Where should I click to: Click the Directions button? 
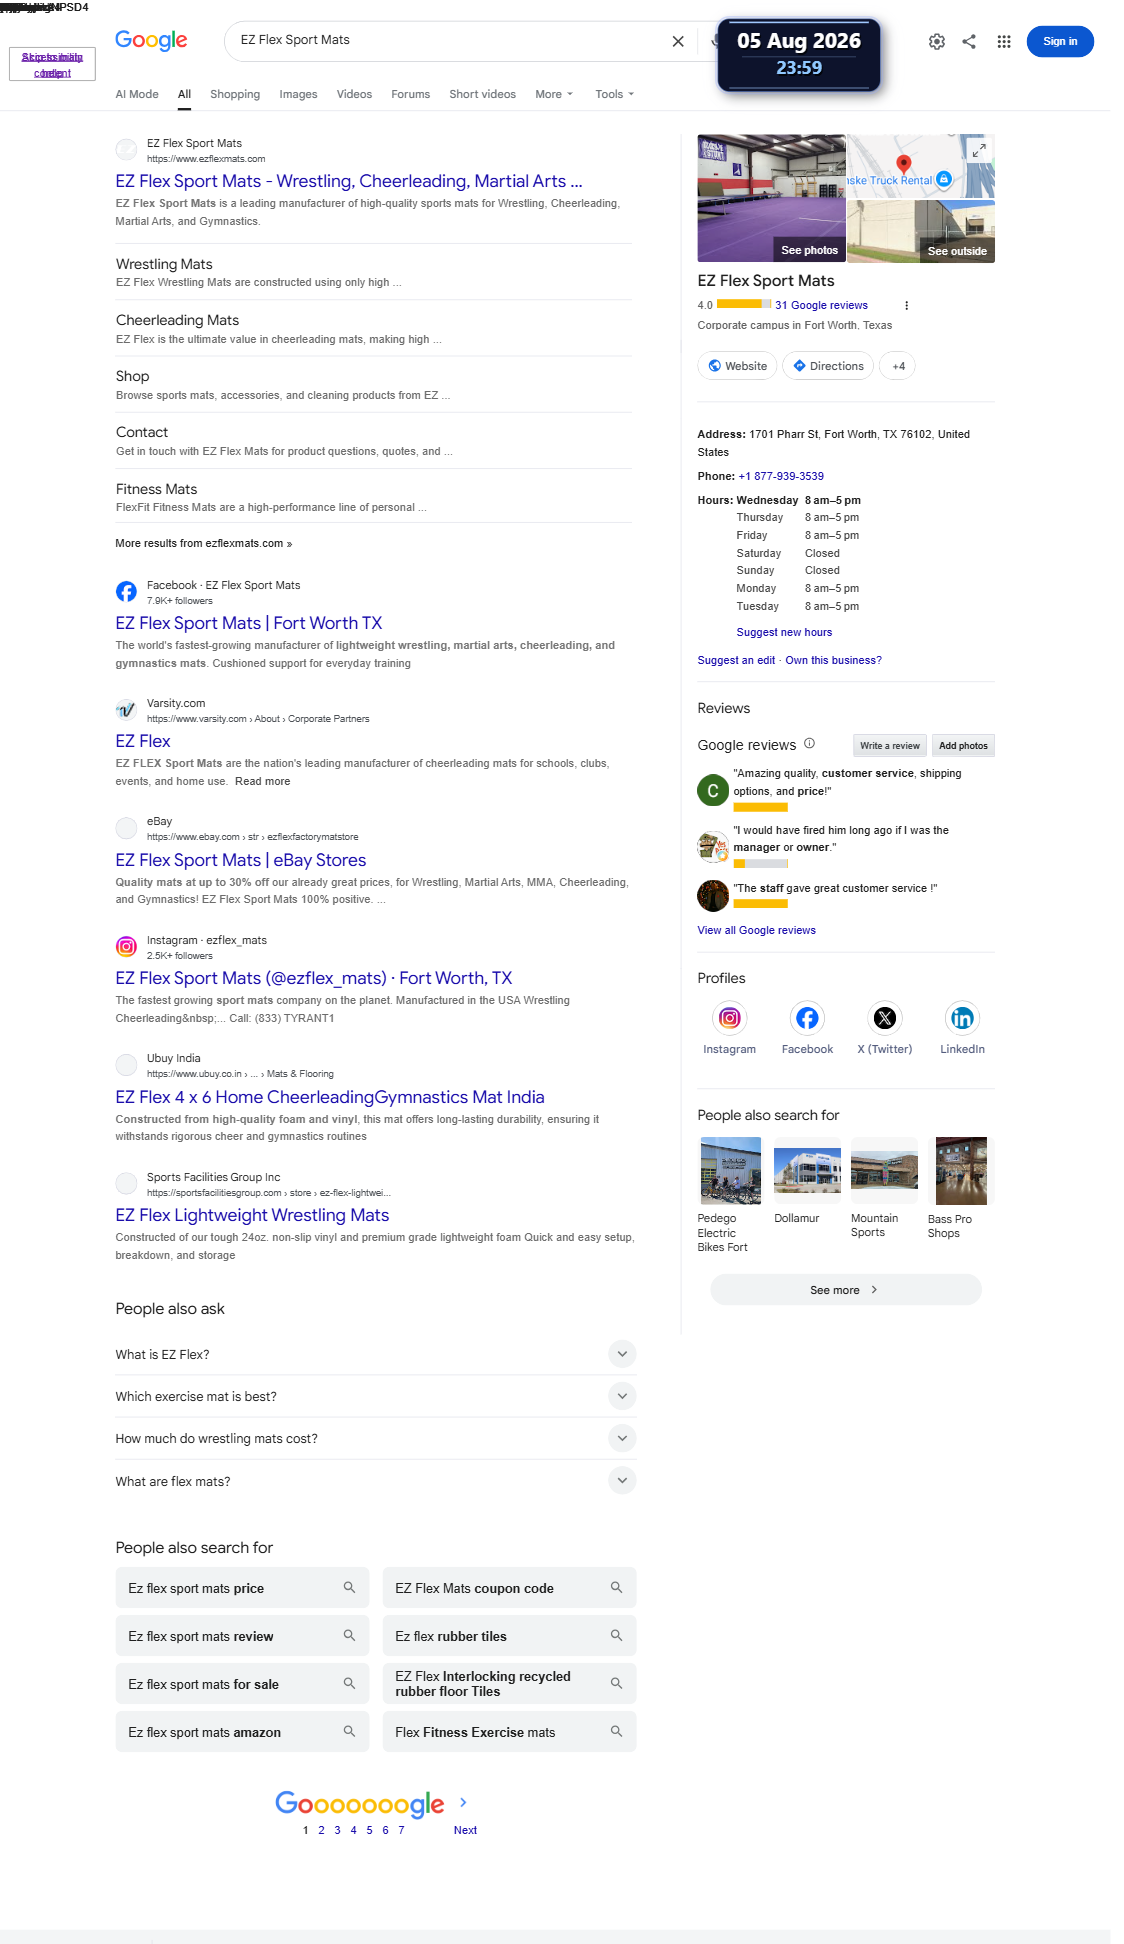828,366
